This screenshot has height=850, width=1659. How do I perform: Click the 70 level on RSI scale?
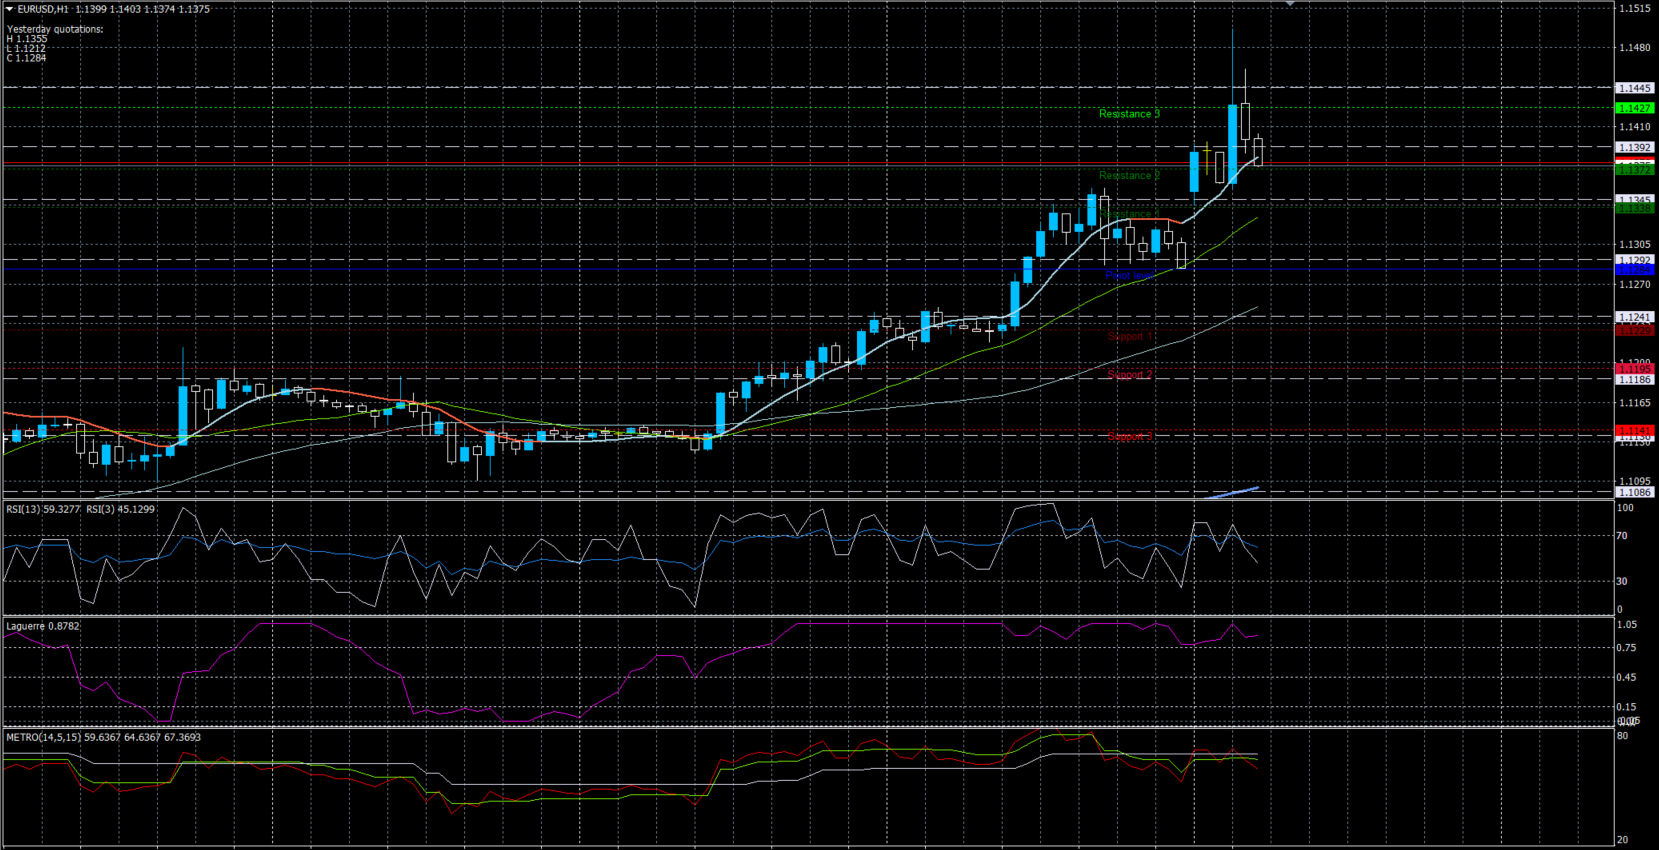click(1623, 536)
